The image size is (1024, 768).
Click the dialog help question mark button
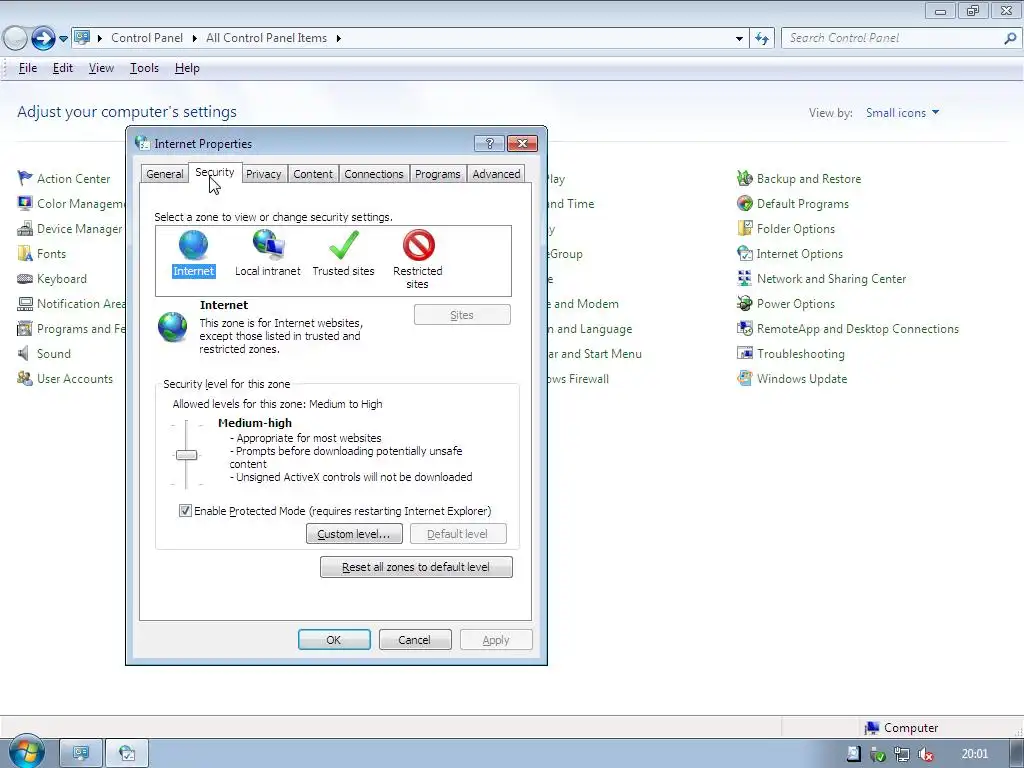pos(490,143)
